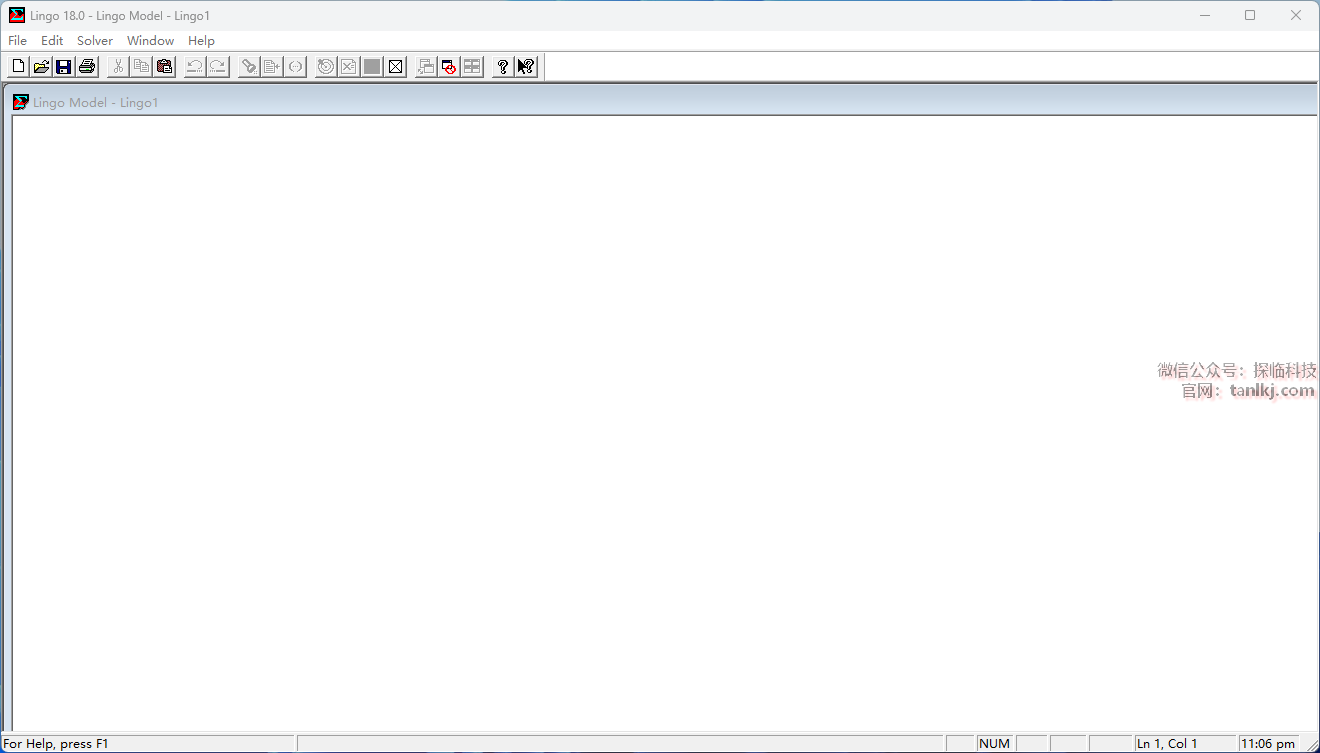Open the Help menu
The height and width of the screenshot is (753, 1320).
point(201,41)
